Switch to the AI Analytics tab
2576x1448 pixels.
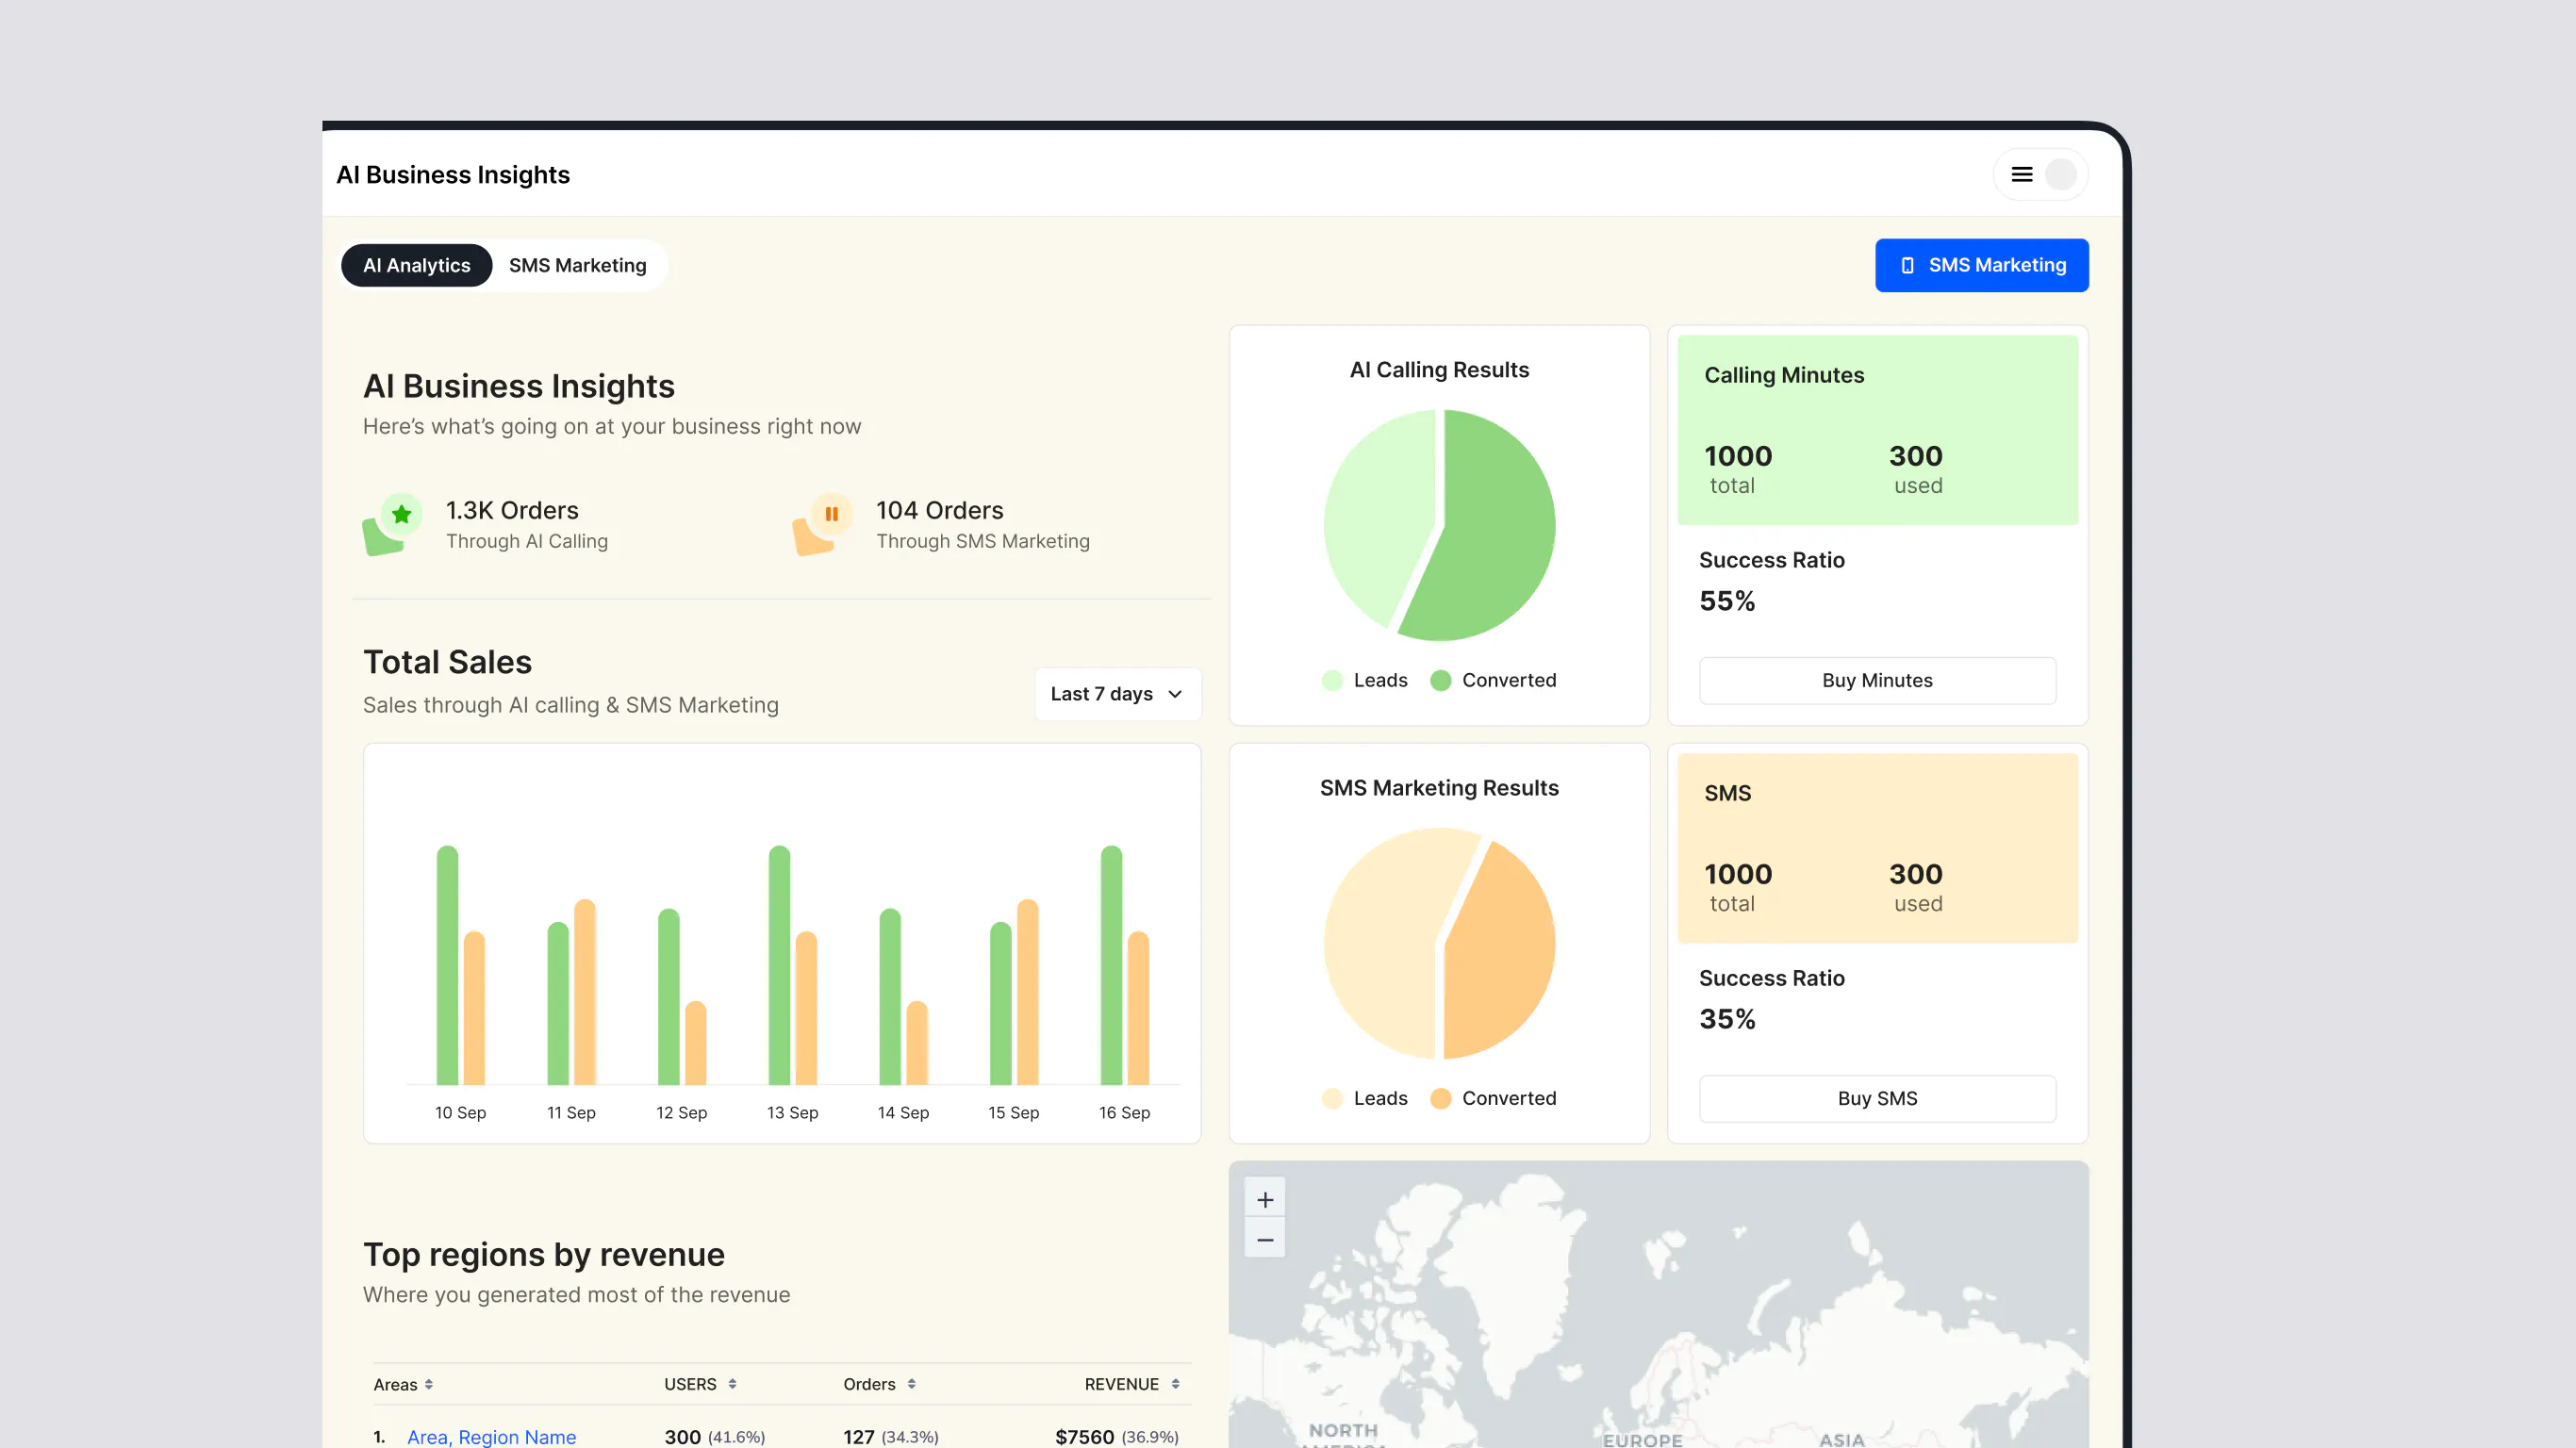[416, 265]
